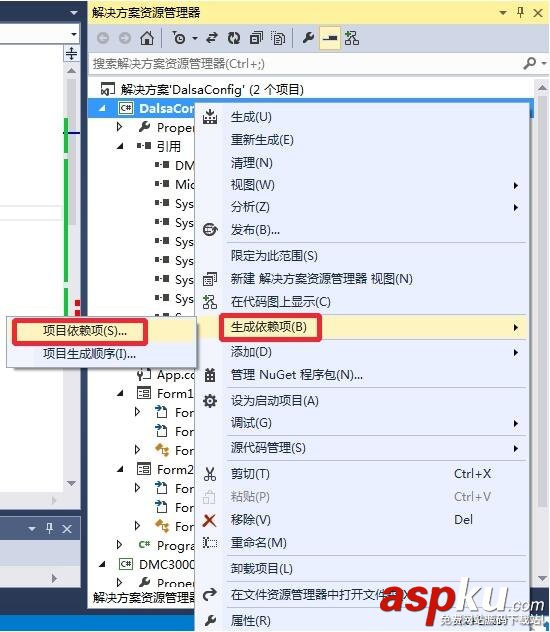Pin the lower-left panel
Screen dimensions: 550x632
[50, 528]
